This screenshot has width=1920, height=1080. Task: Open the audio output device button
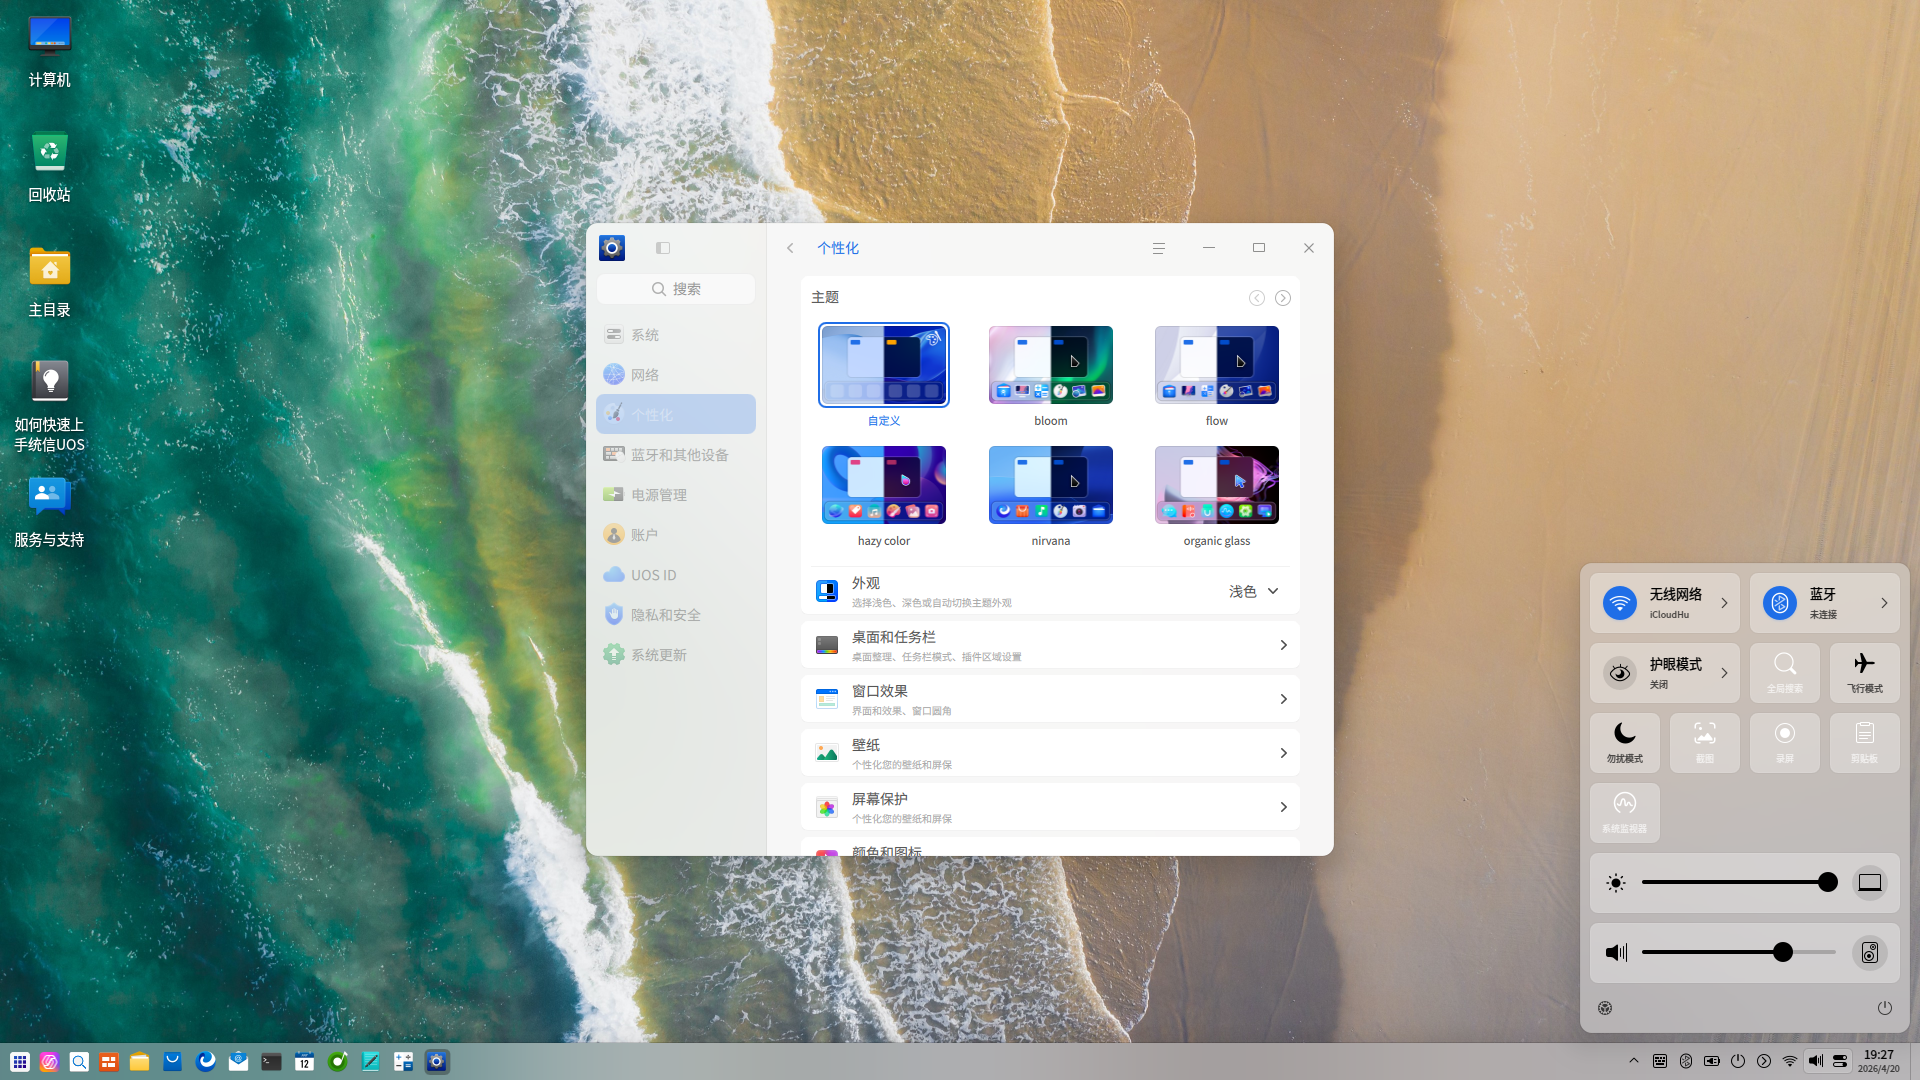pyautogui.click(x=1870, y=953)
